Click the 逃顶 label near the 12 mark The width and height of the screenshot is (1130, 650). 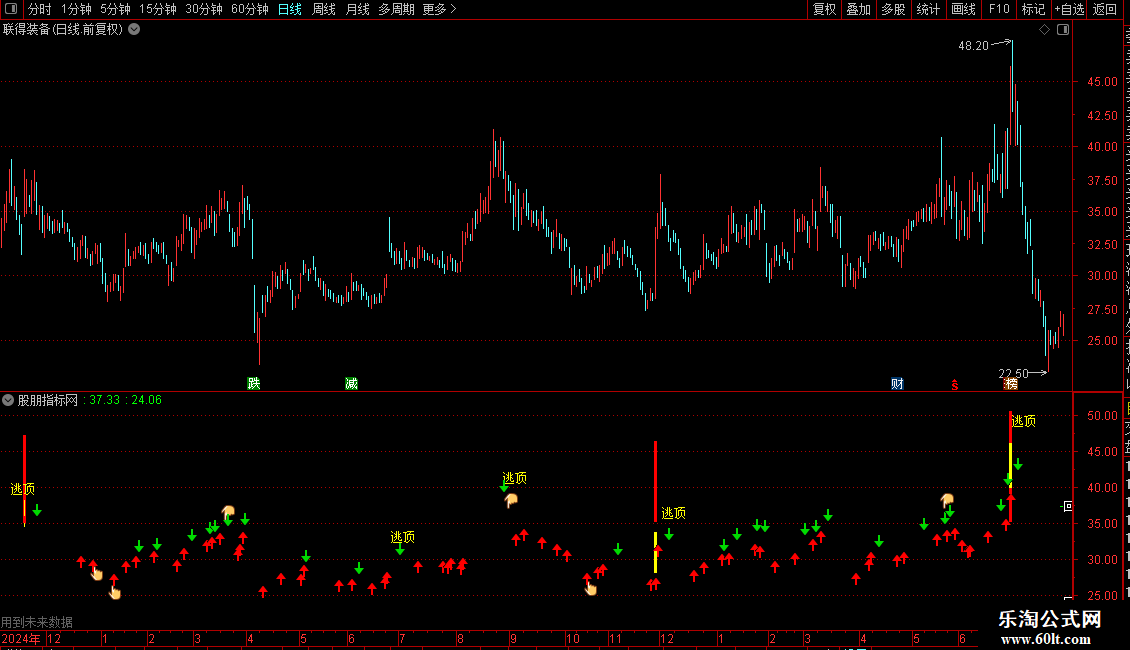pos(674,513)
